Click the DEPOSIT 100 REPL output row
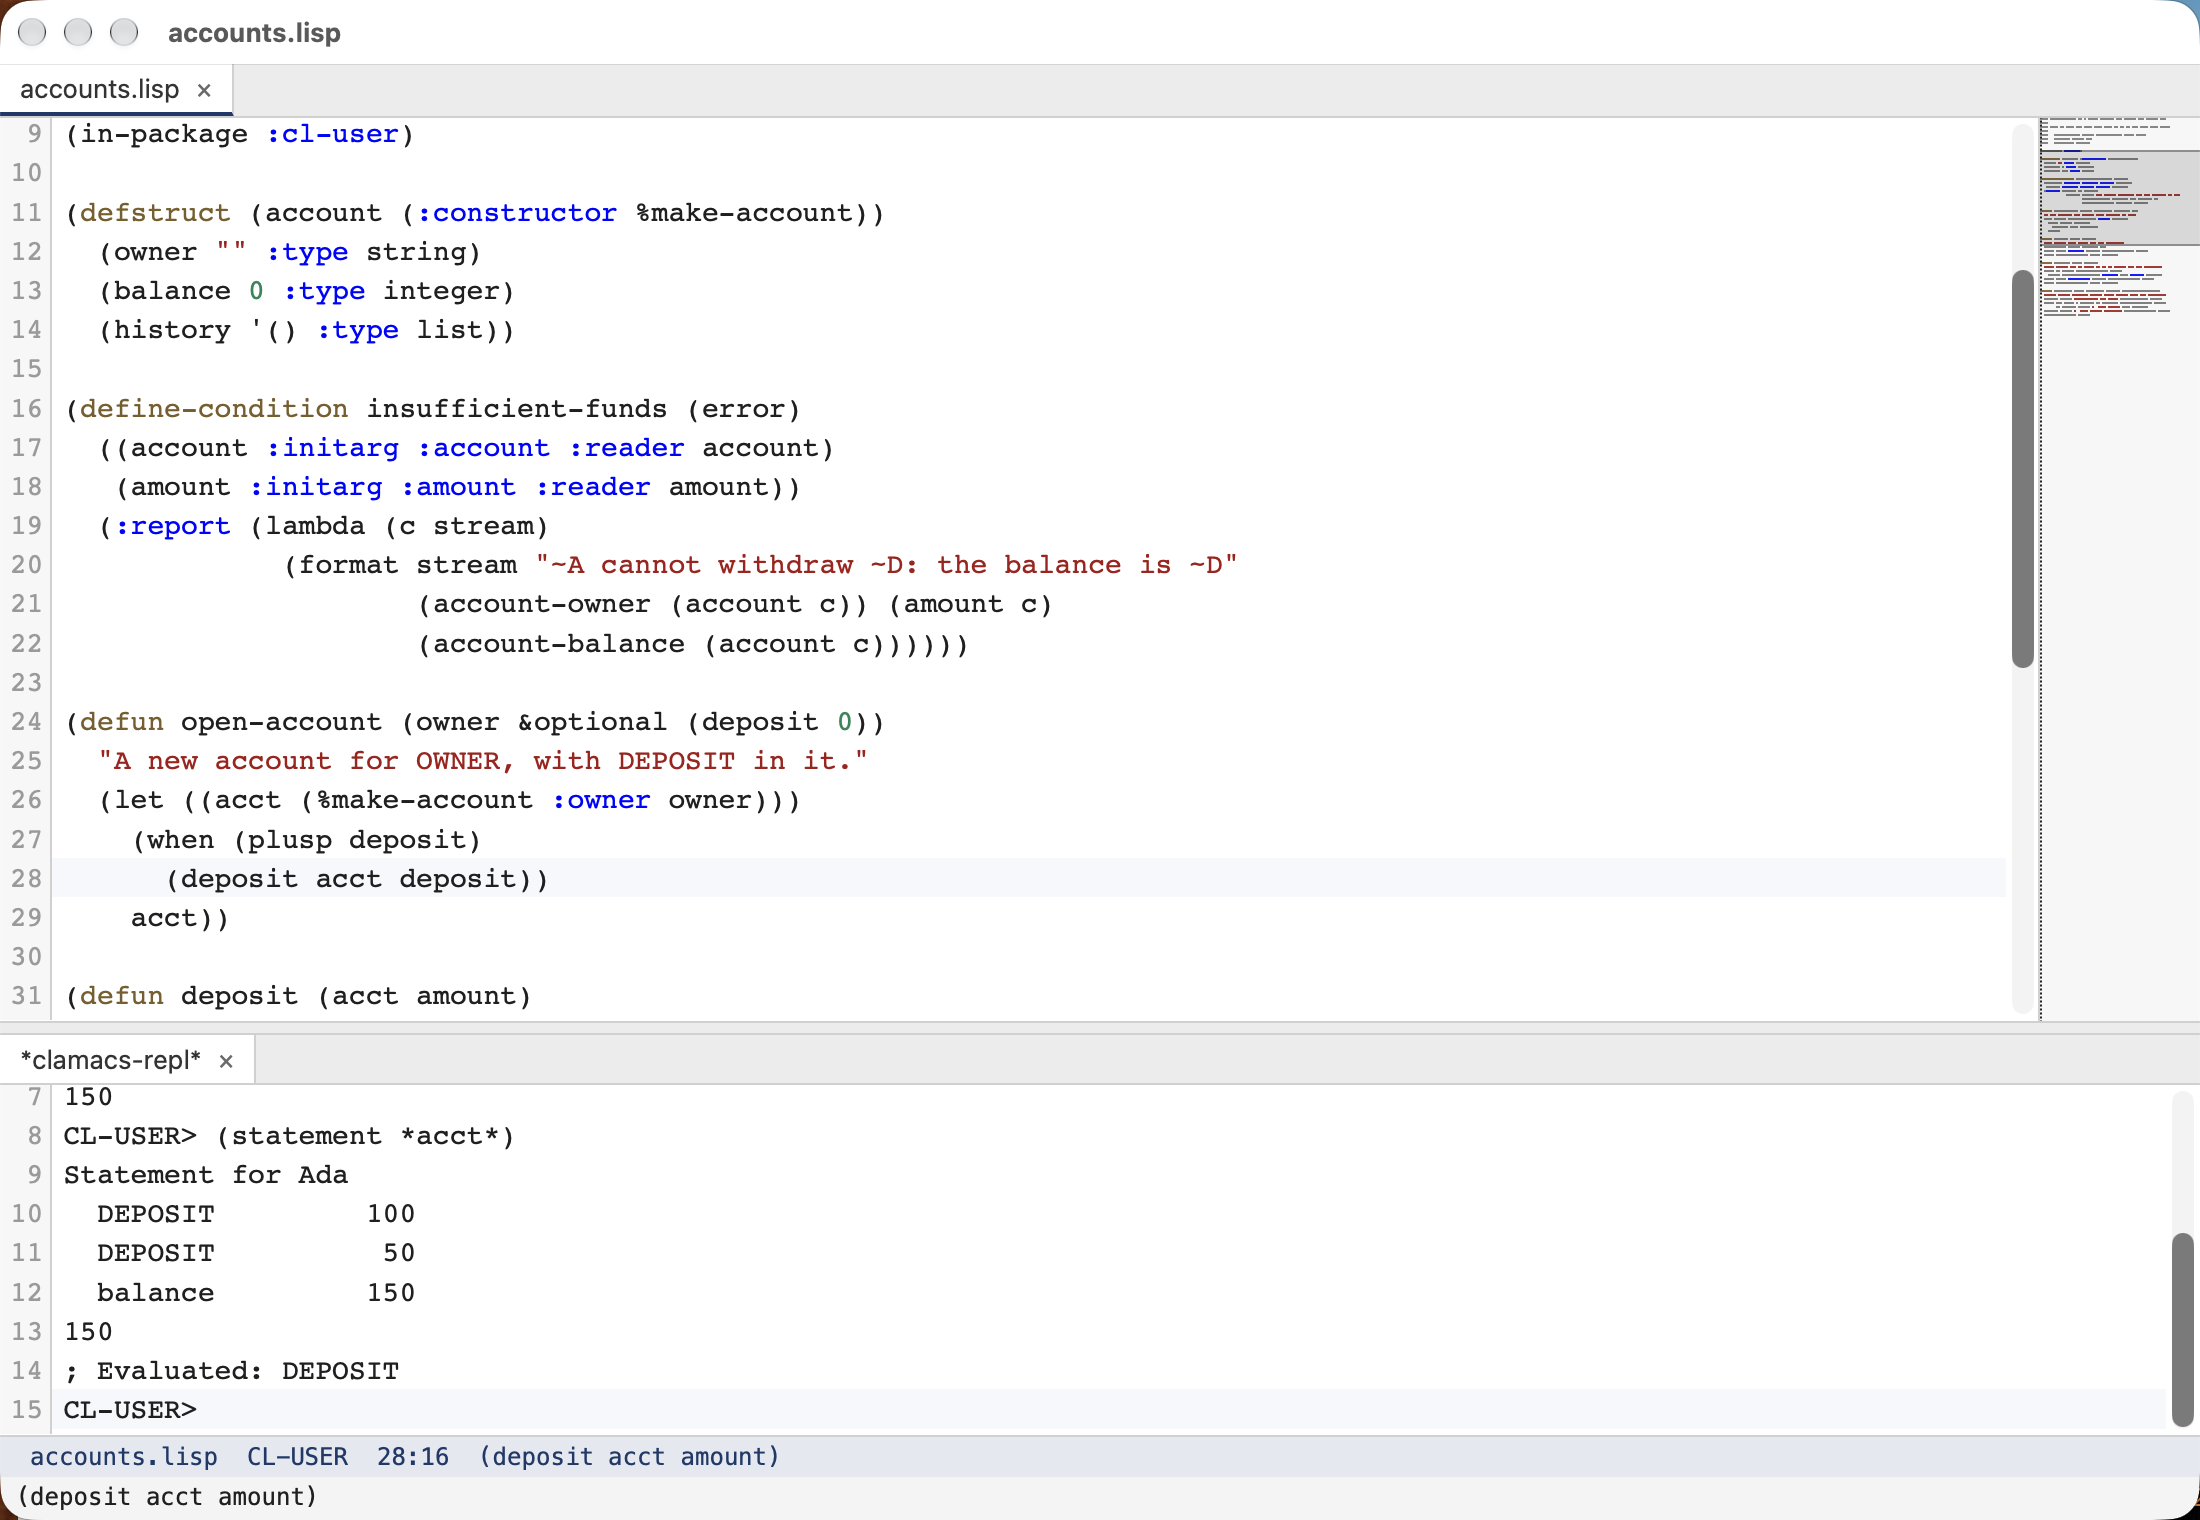 (256, 1214)
